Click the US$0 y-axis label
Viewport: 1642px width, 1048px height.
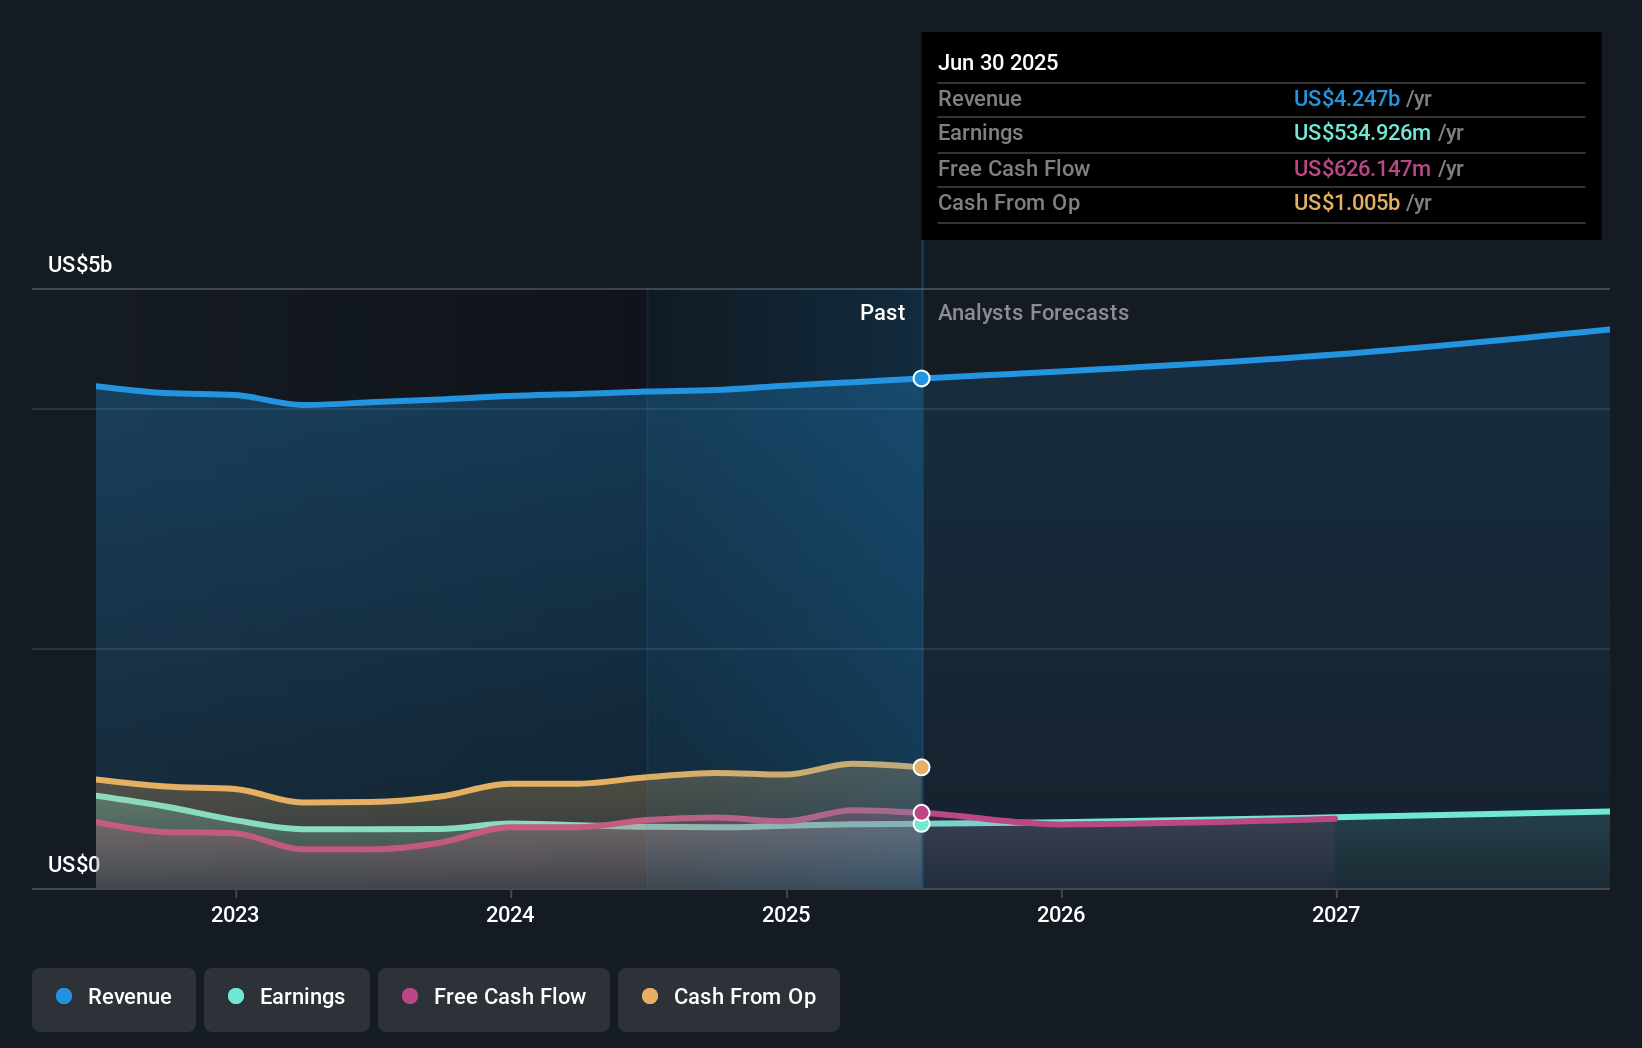click(74, 864)
